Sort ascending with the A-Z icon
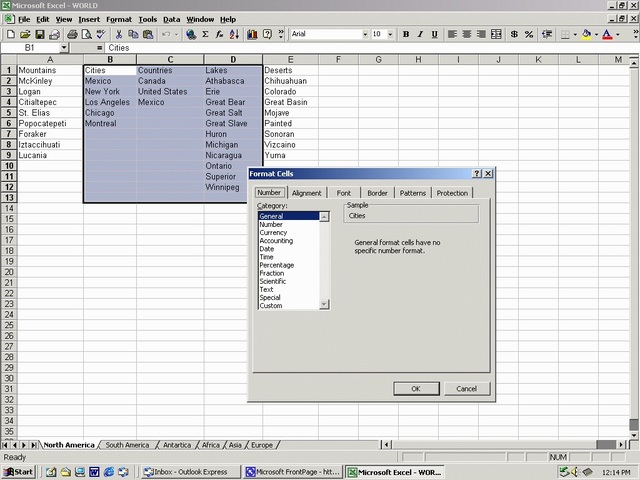Image resolution: width=640 pixels, height=480 pixels. coord(234,34)
